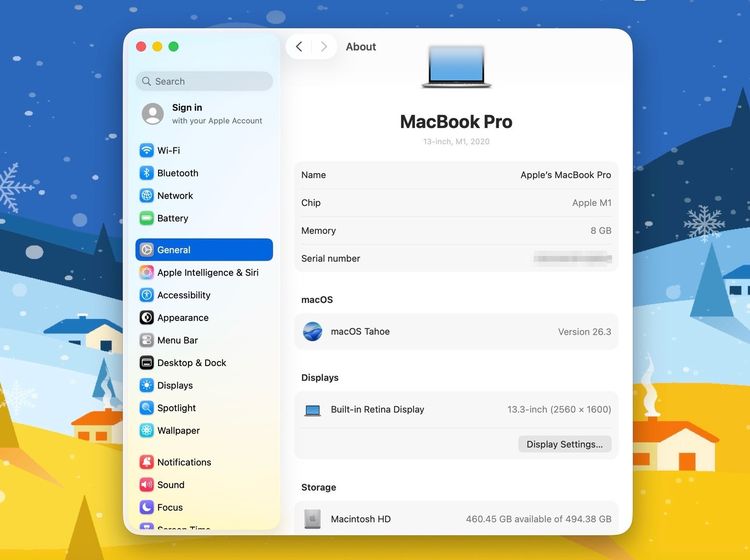
Task: Click the Appearance icon
Action: pos(146,318)
